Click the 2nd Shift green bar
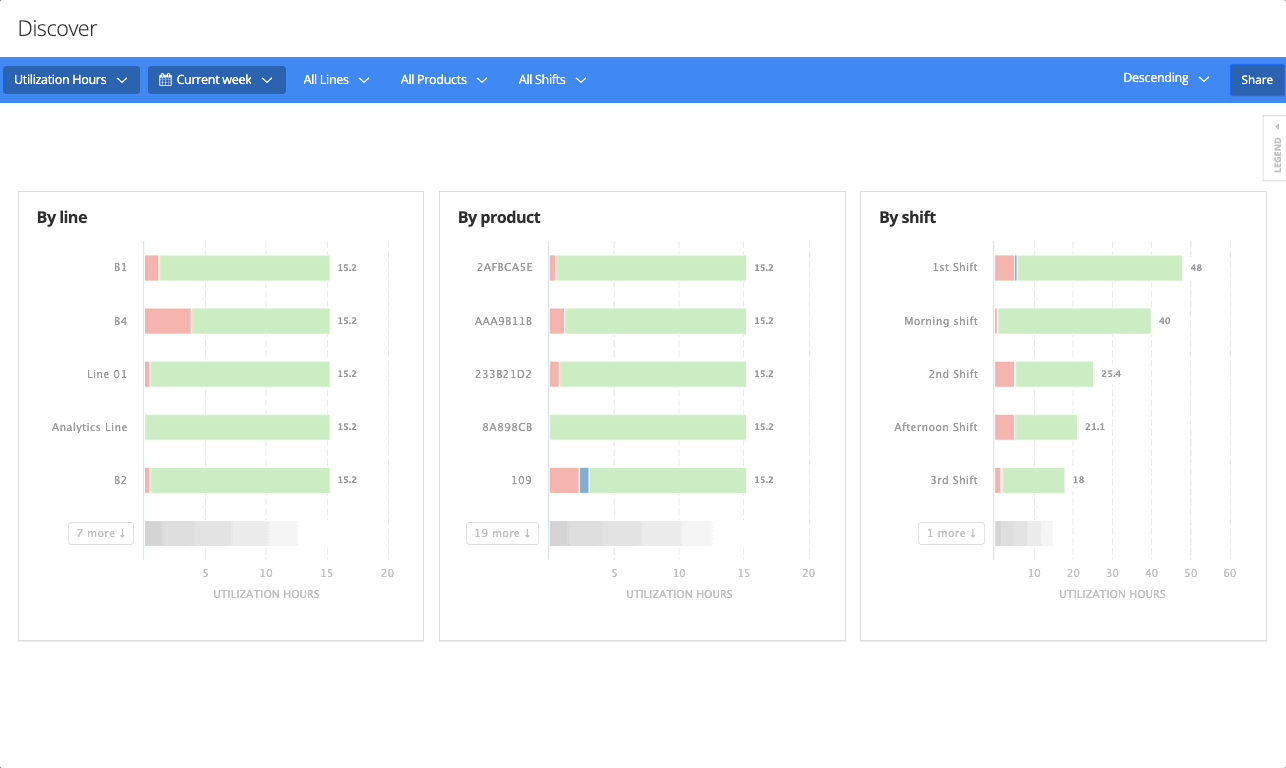The width and height of the screenshot is (1286, 768). click(x=1054, y=374)
